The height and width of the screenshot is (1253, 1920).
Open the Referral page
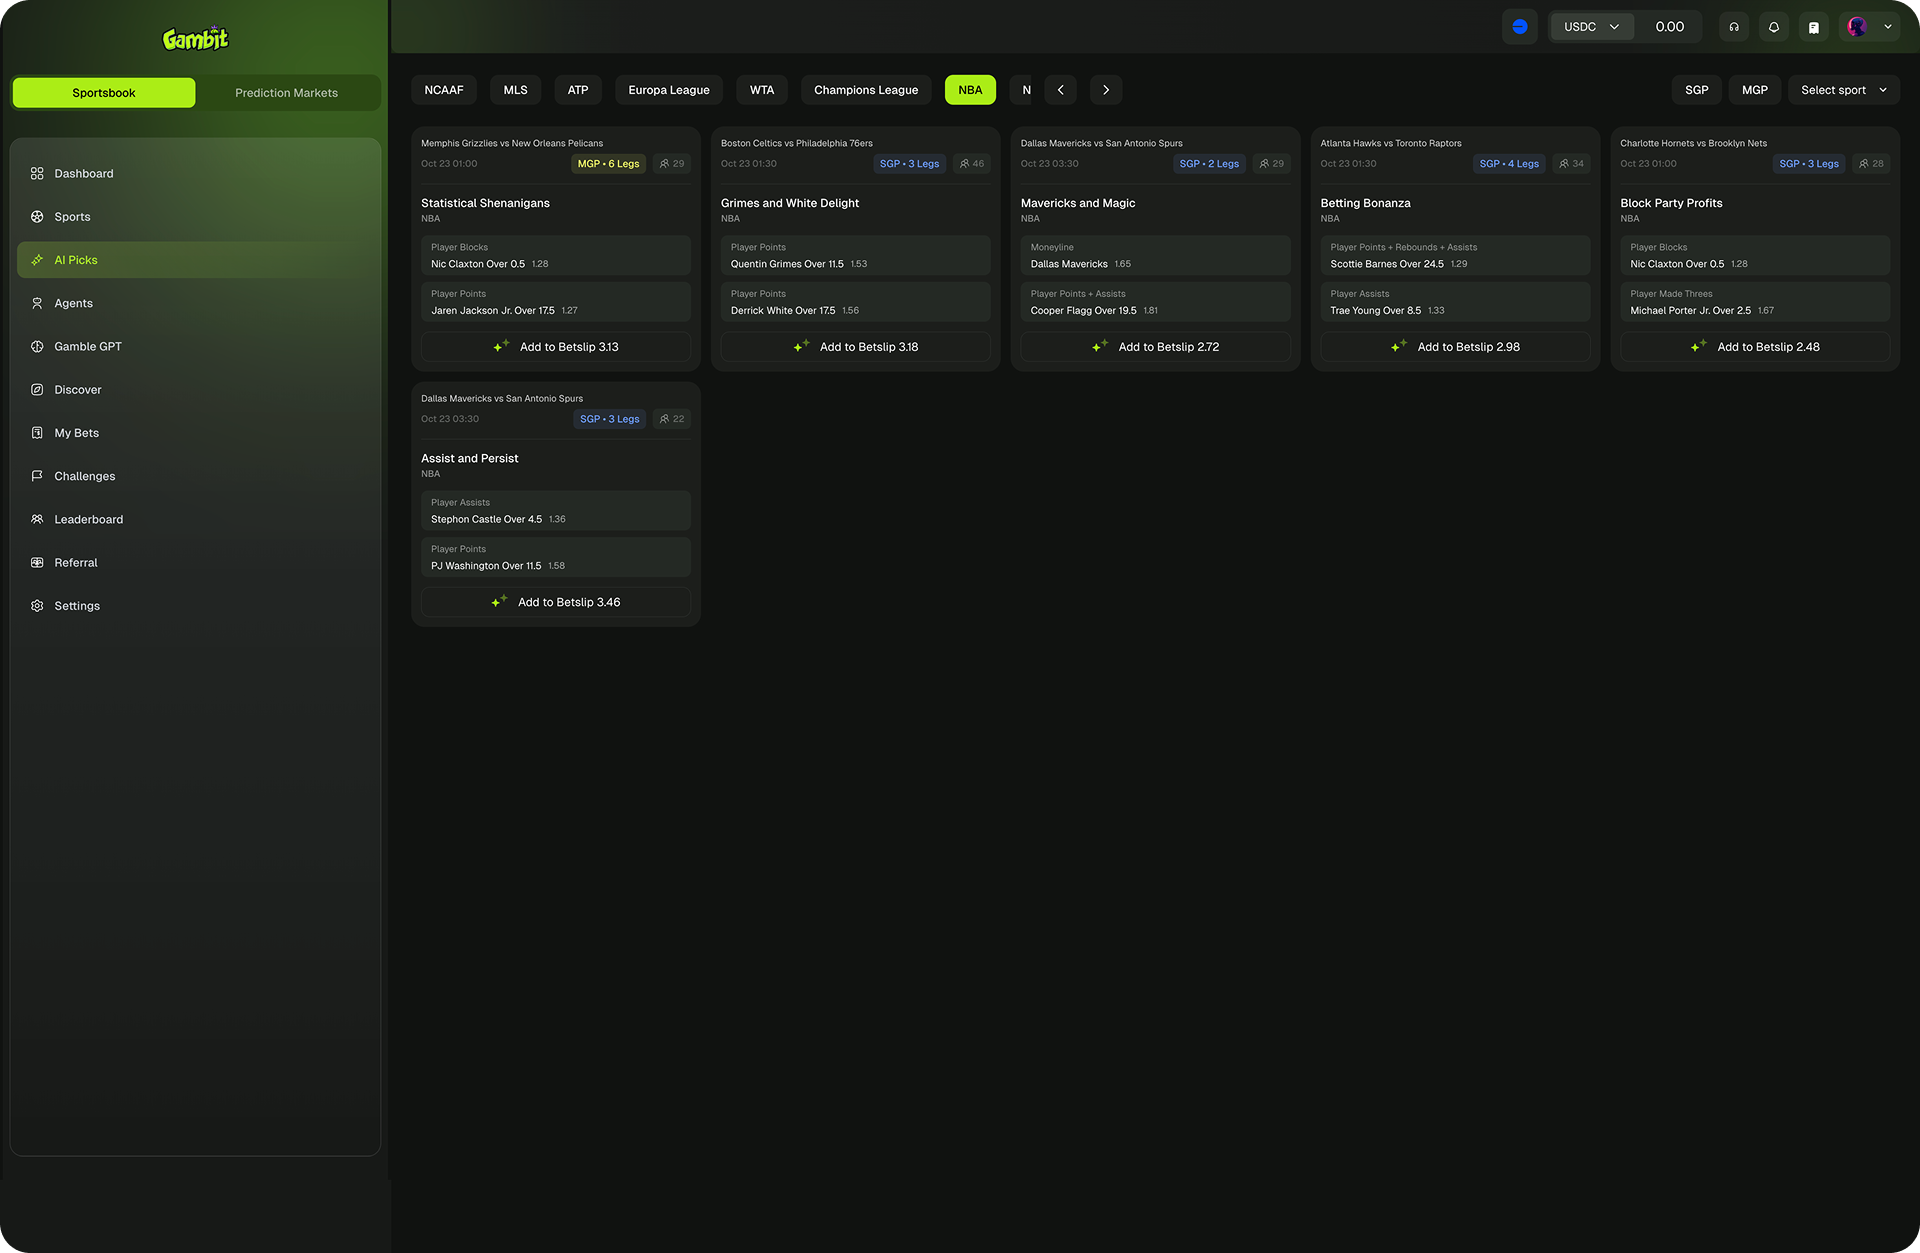(x=76, y=562)
